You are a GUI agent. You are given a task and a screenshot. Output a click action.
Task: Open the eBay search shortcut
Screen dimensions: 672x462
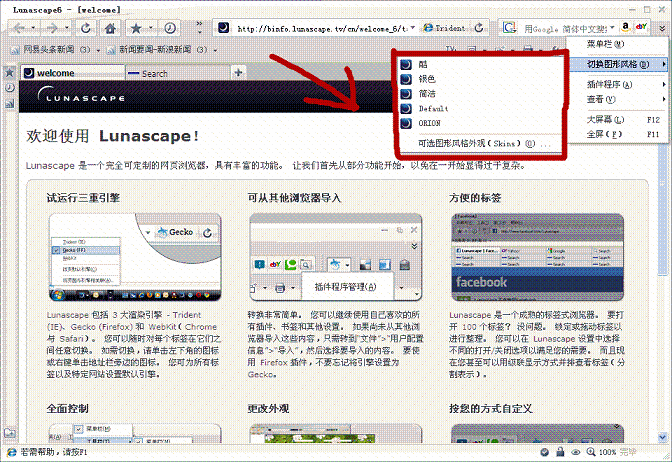pyautogui.click(x=642, y=27)
